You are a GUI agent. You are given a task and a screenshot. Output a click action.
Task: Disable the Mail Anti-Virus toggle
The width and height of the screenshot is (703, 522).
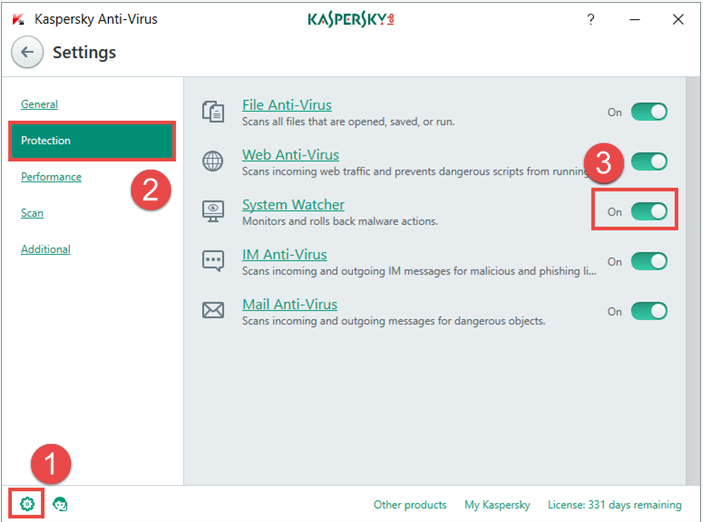(x=649, y=311)
